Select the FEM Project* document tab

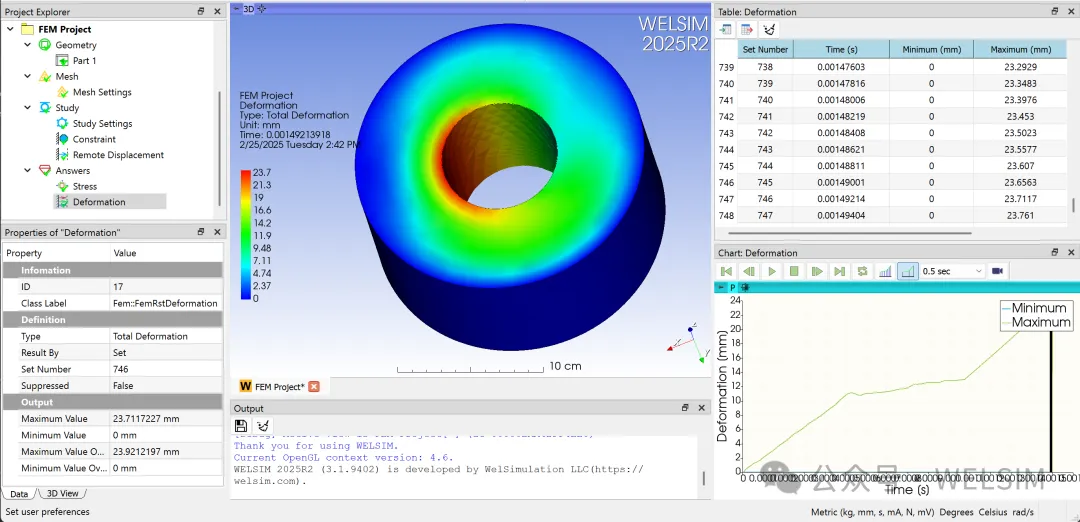tap(280, 387)
